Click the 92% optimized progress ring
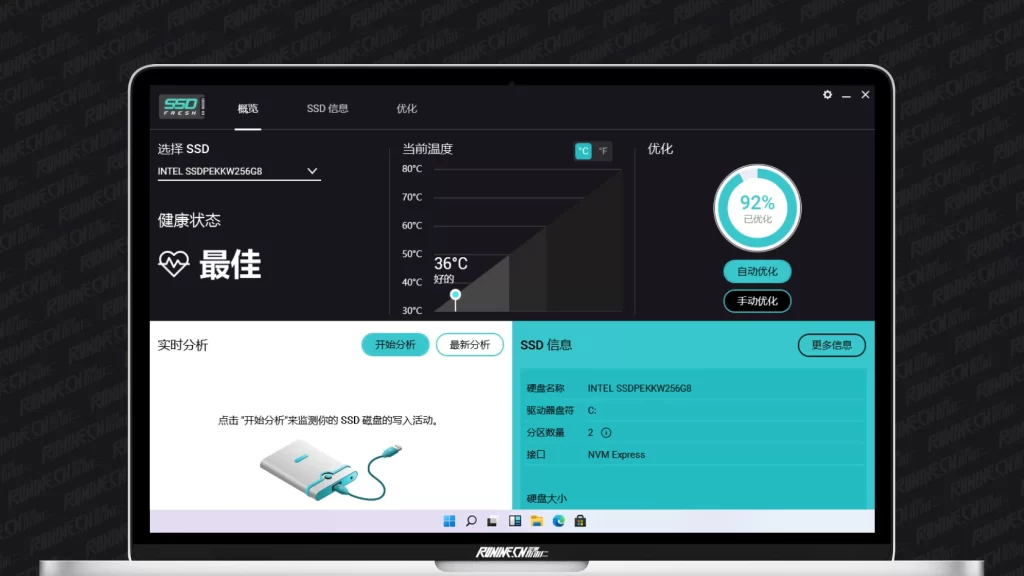 click(x=757, y=208)
